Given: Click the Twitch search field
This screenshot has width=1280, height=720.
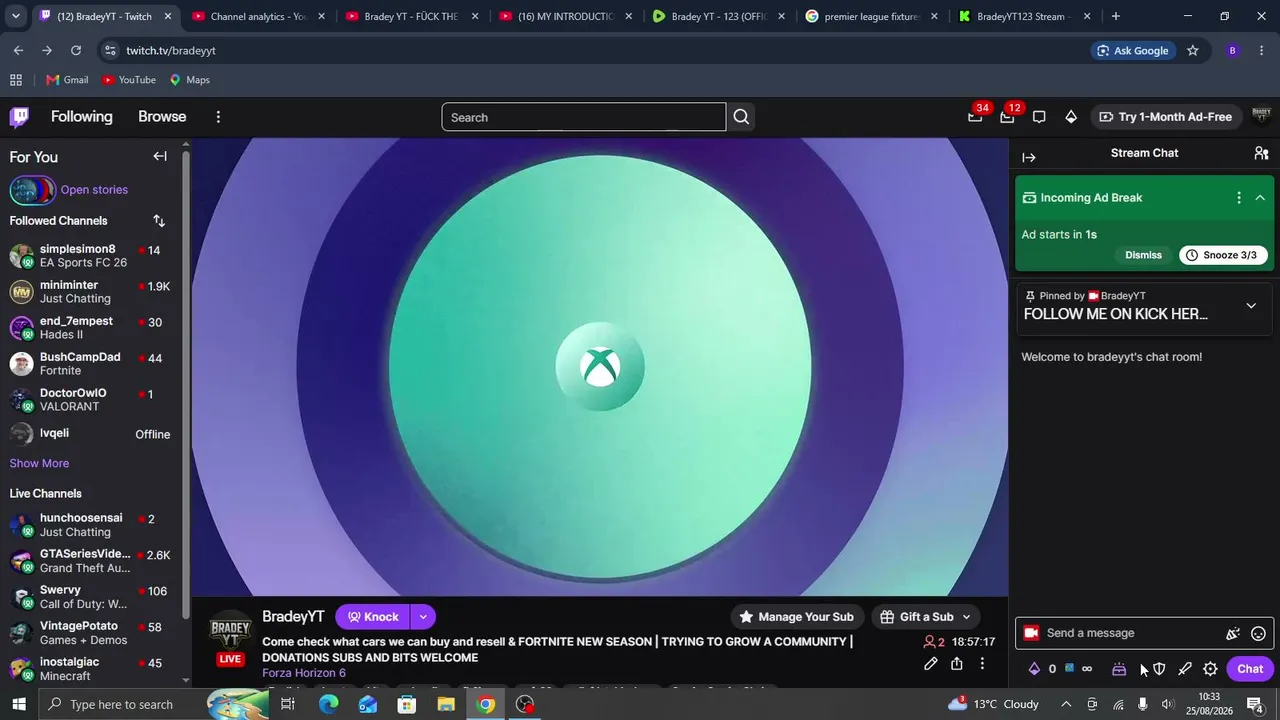Looking at the screenshot, I should [x=584, y=117].
